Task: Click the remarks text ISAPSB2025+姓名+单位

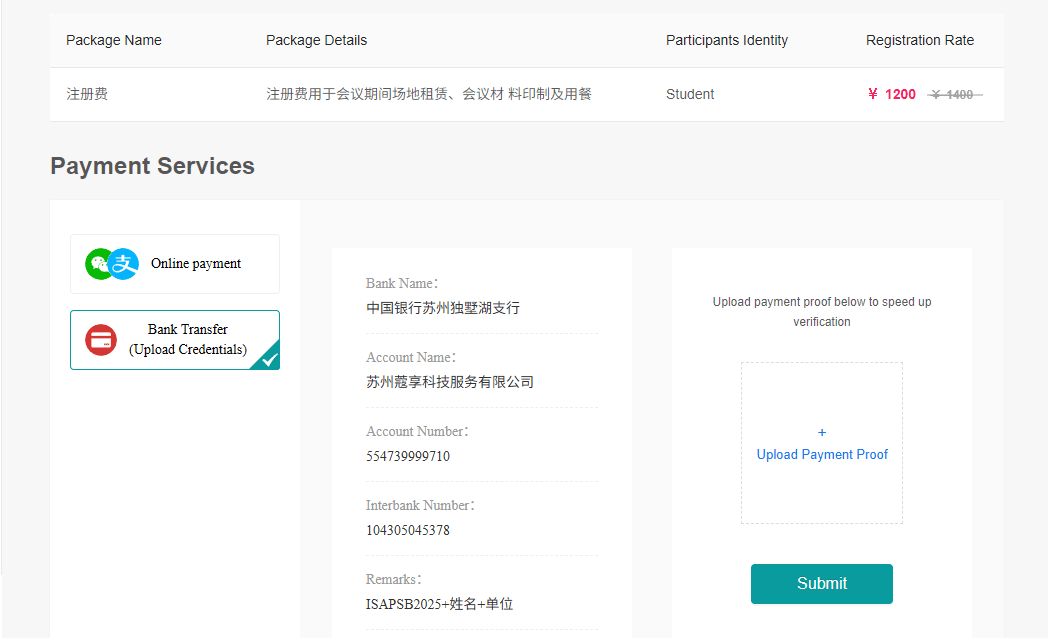Action: click(439, 604)
